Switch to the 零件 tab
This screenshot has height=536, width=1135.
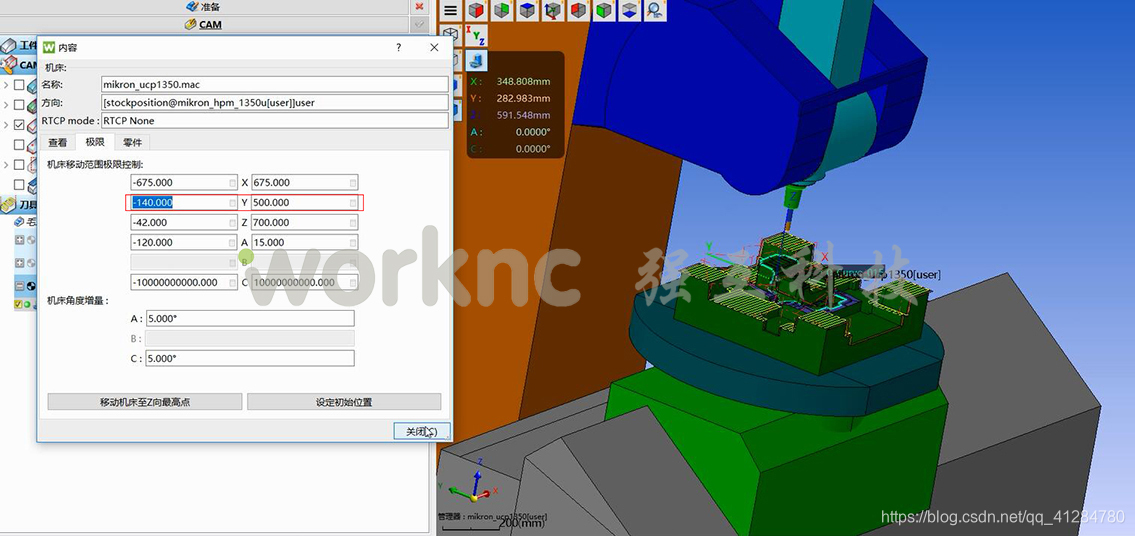pos(132,143)
